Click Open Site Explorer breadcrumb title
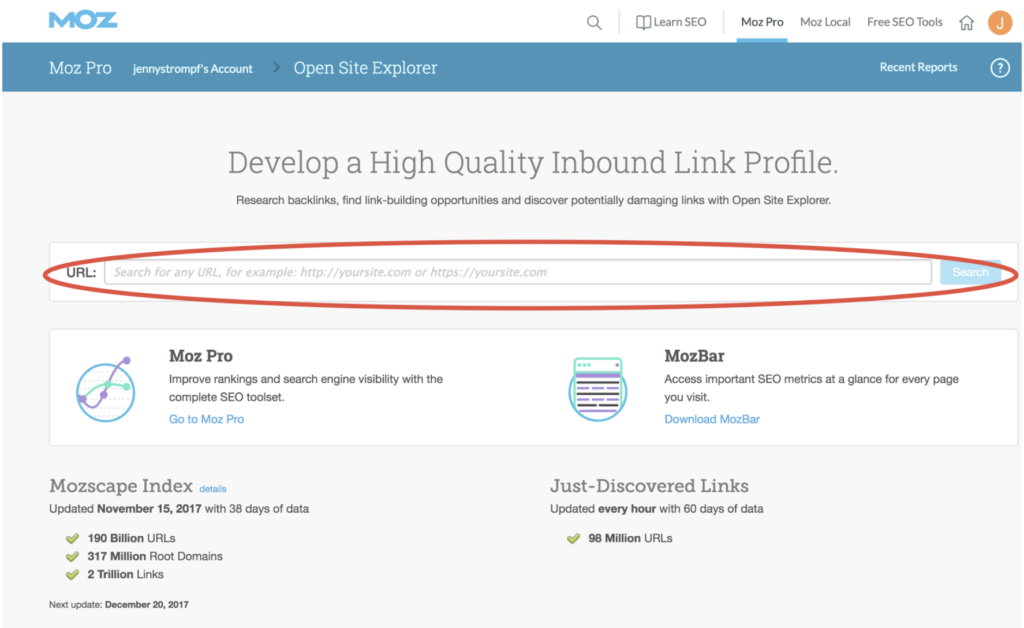1024x628 pixels. pyautogui.click(x=365, y=68)
